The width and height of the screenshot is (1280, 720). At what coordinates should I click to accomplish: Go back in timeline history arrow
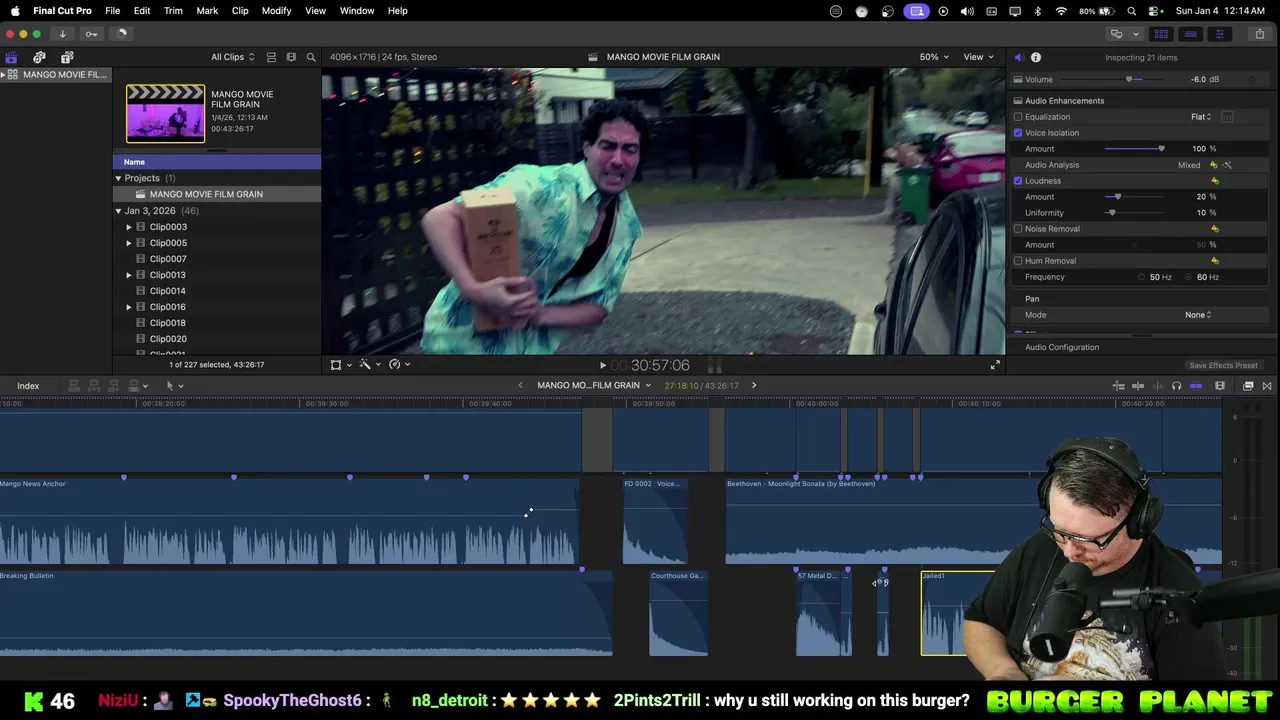pos(520,386)
